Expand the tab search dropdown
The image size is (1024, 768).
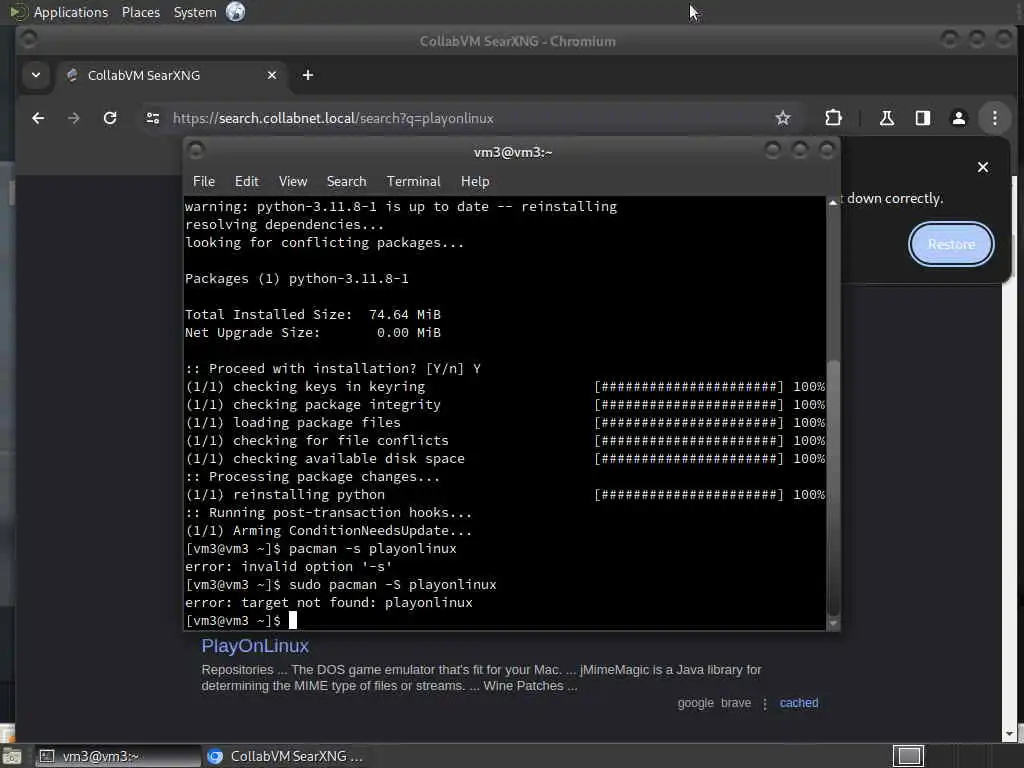(36, 75)
